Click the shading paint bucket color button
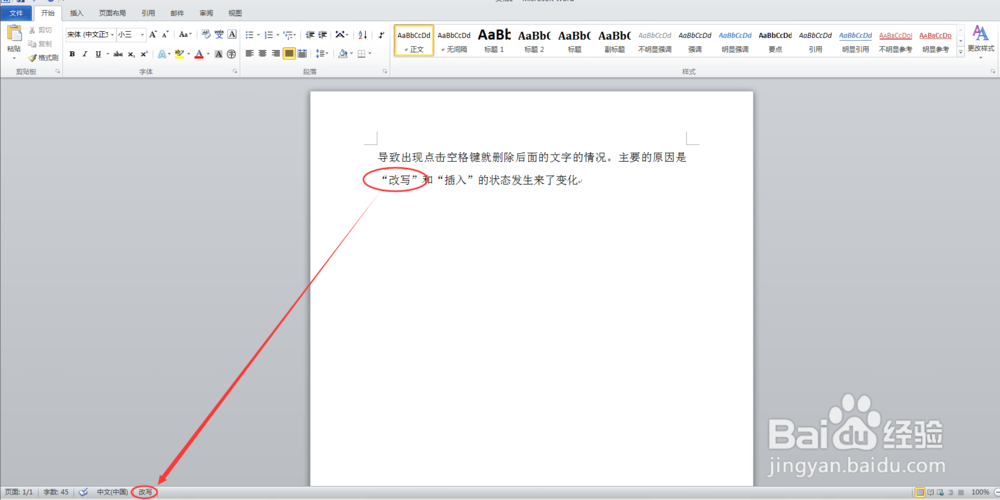 (x=343, y=54)
